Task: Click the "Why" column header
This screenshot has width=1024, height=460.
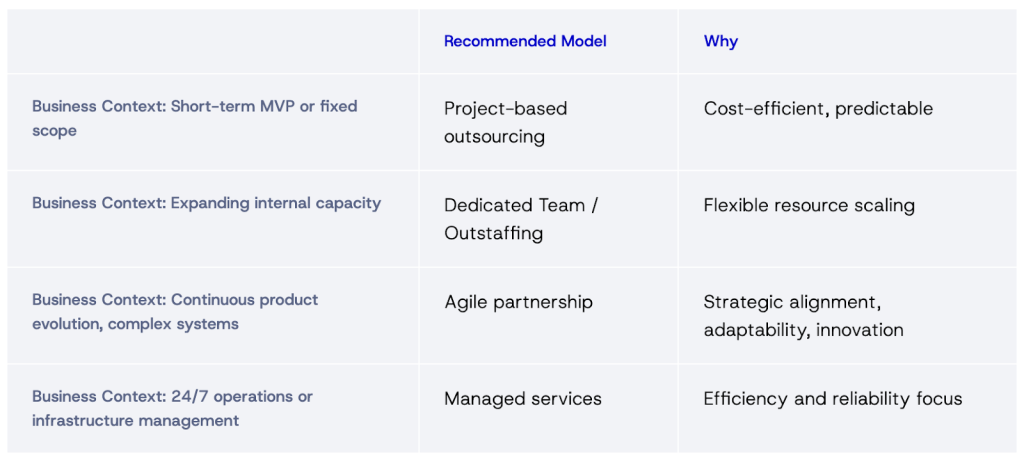Action: (x=720, y=41)
